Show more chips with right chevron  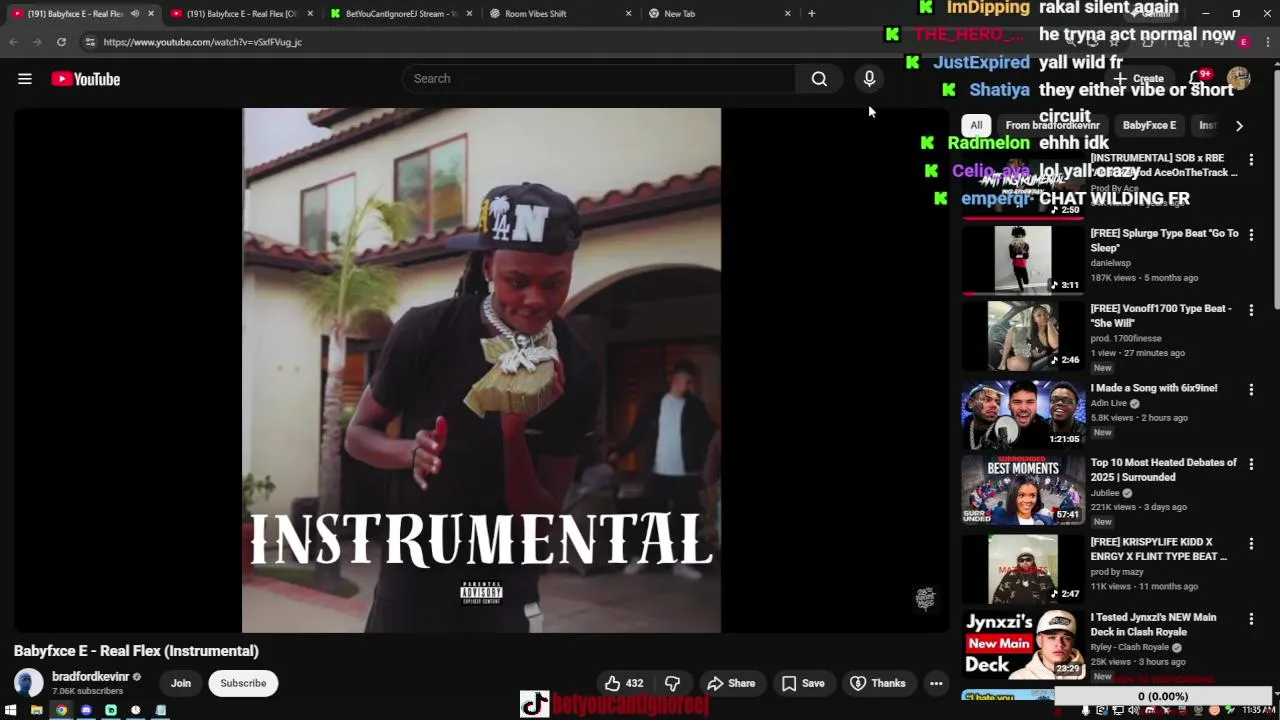[1239, 126]
